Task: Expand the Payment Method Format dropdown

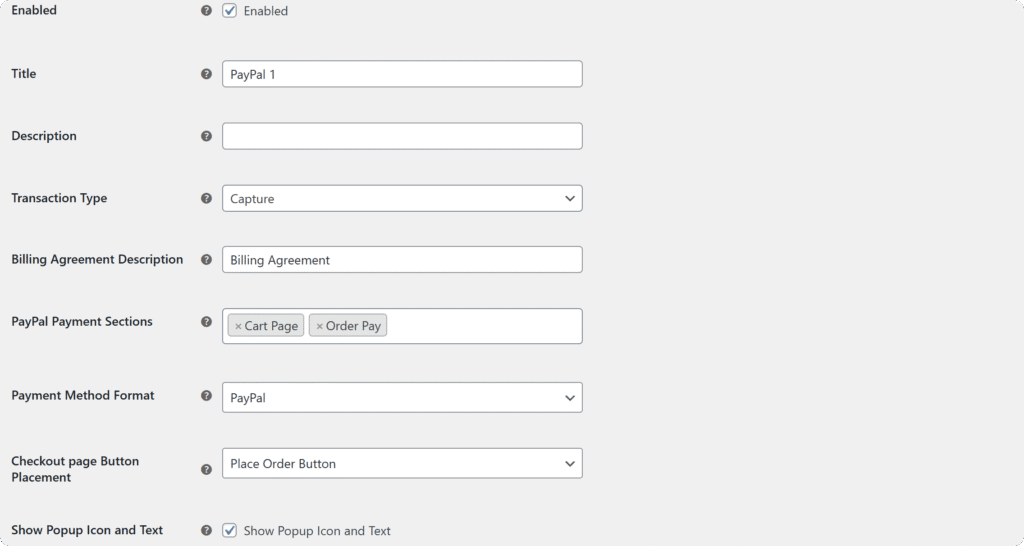Action: [x=402, y=397]
